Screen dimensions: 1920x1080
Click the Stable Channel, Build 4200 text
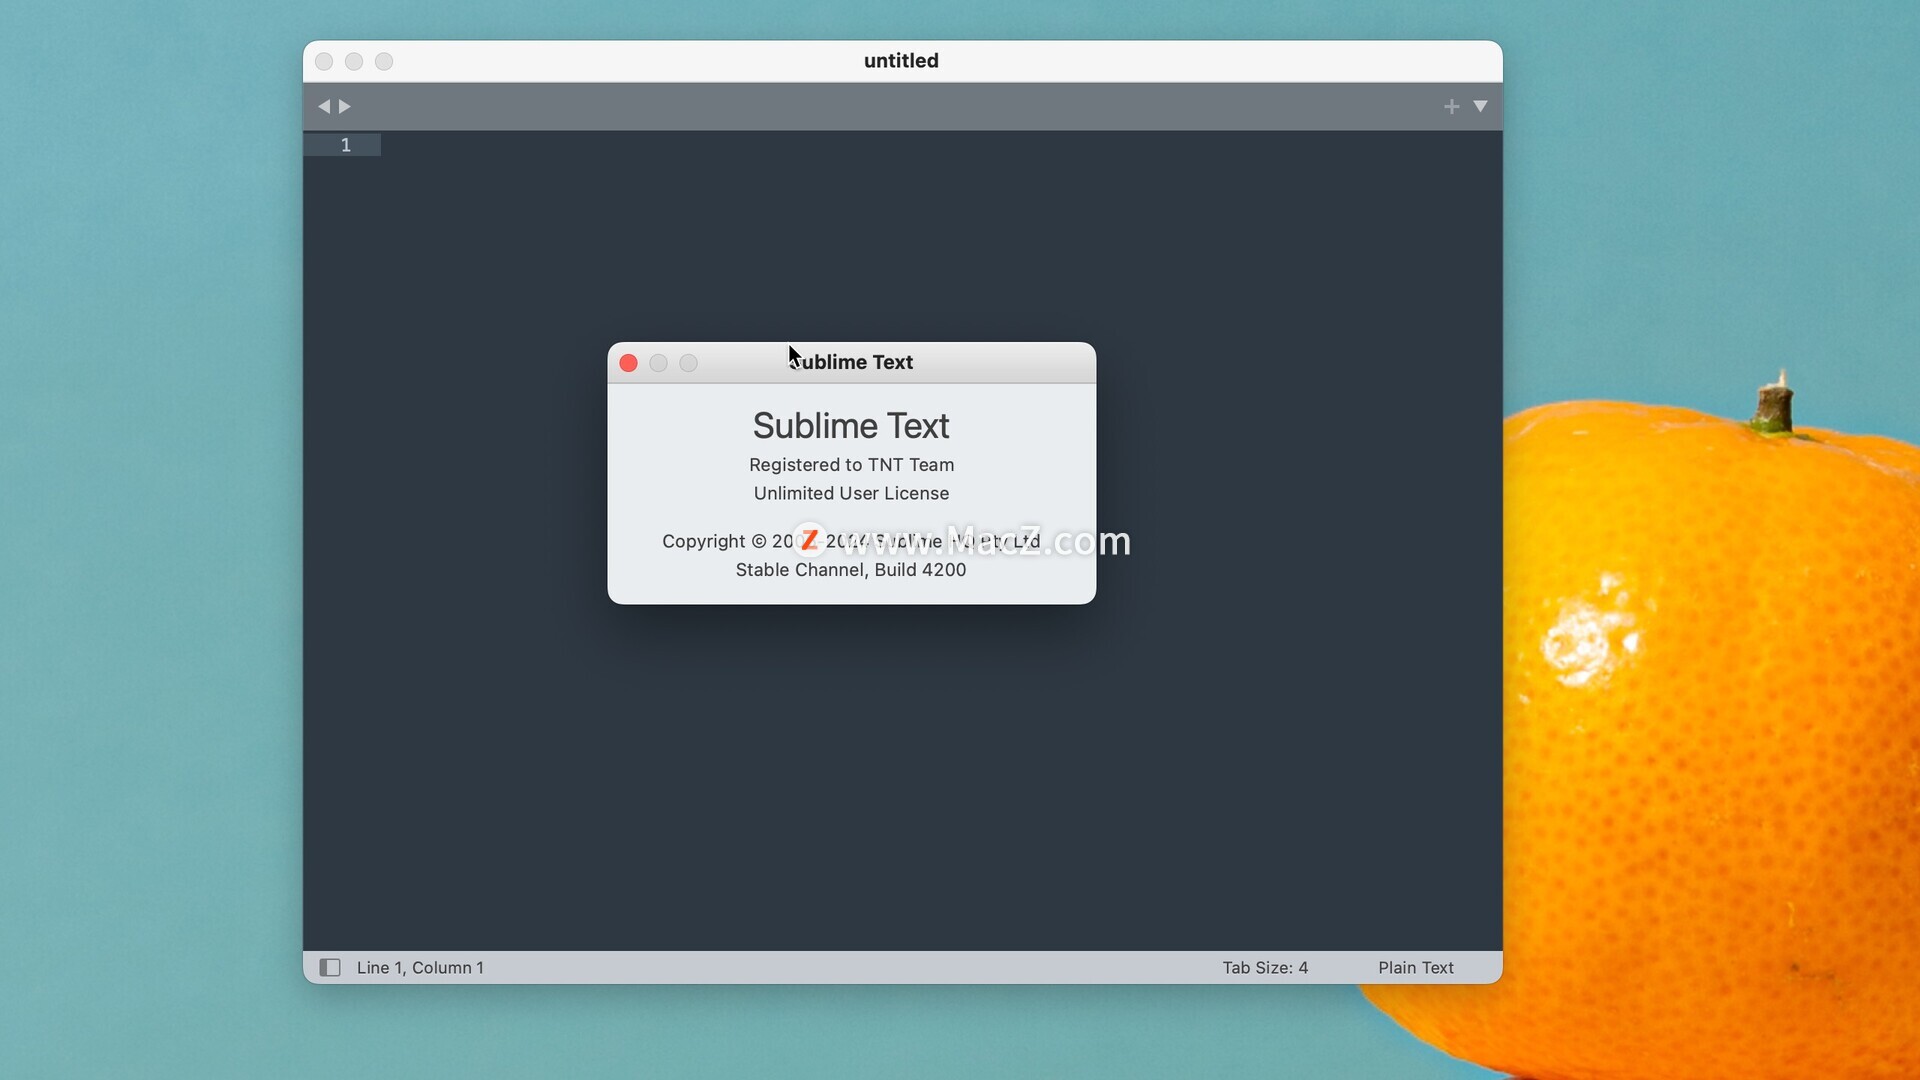tap(851, 570)
